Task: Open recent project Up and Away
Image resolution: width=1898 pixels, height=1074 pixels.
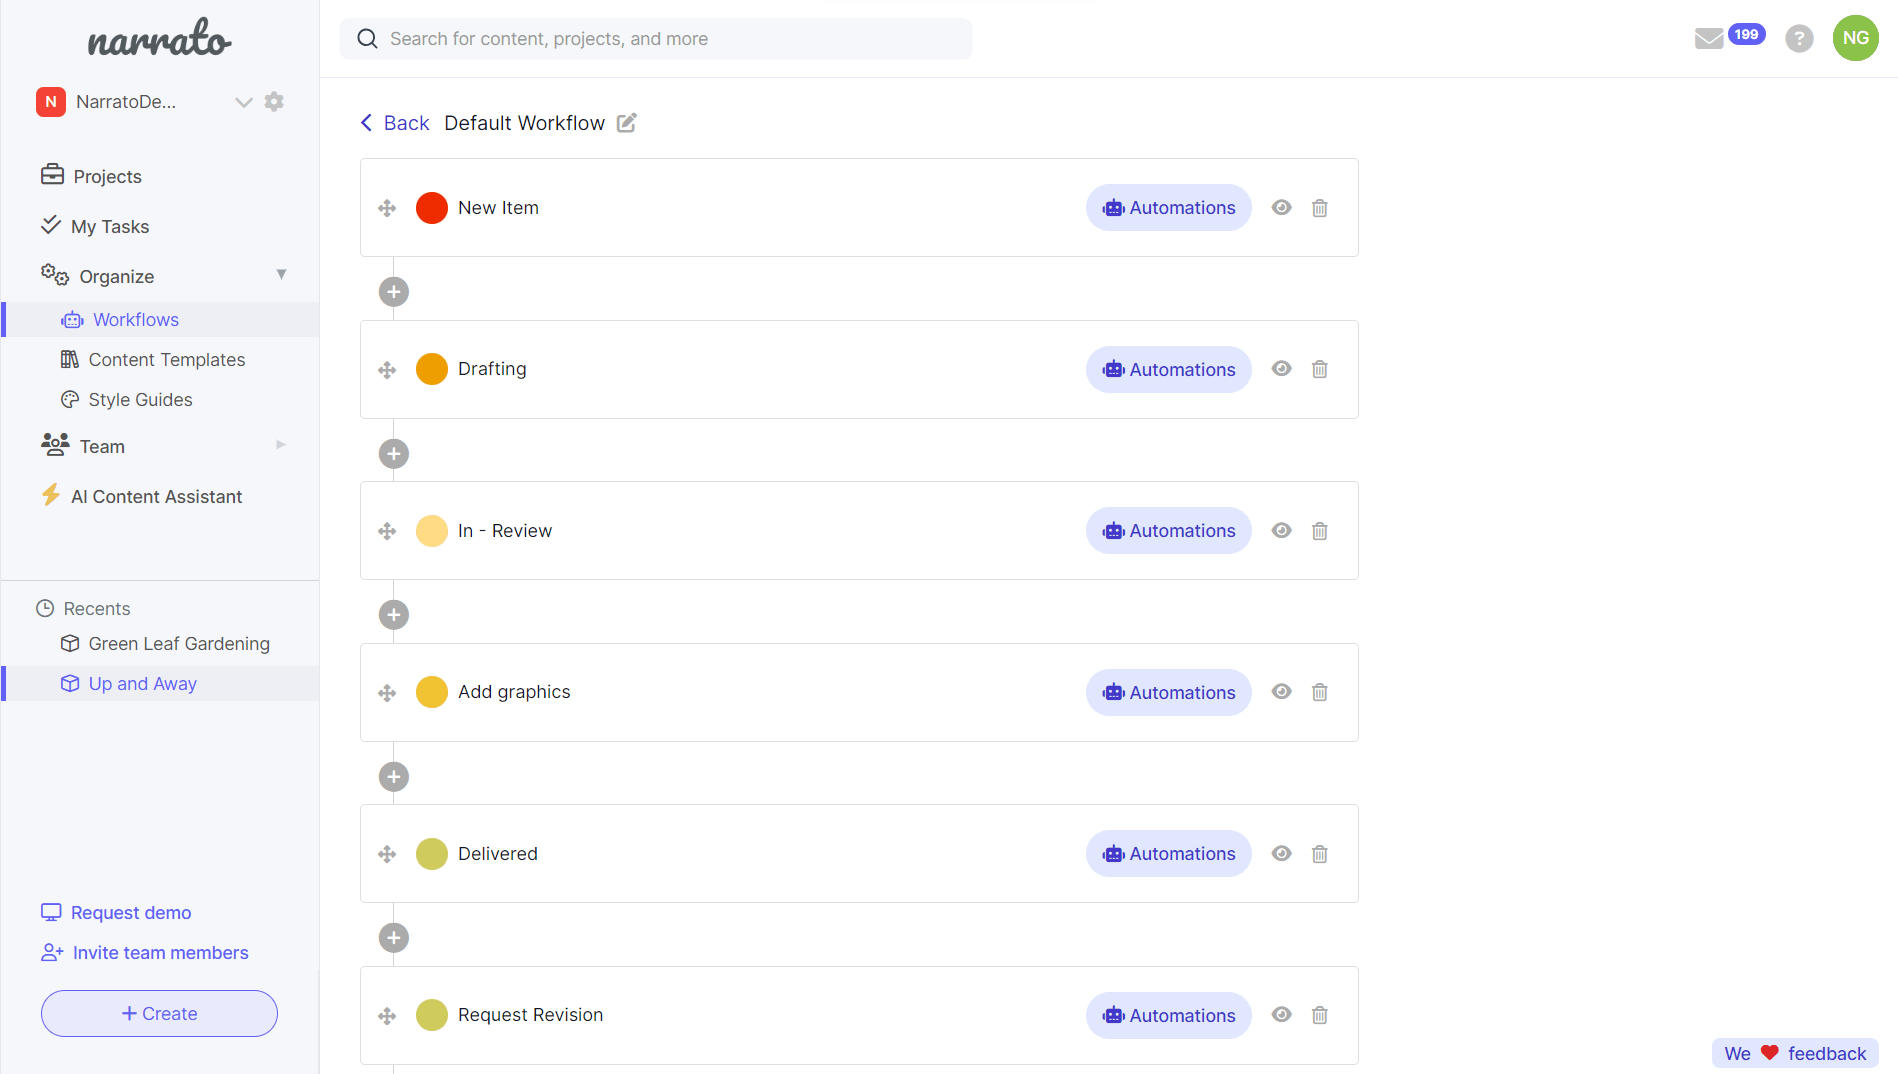Action: [161, 684]
